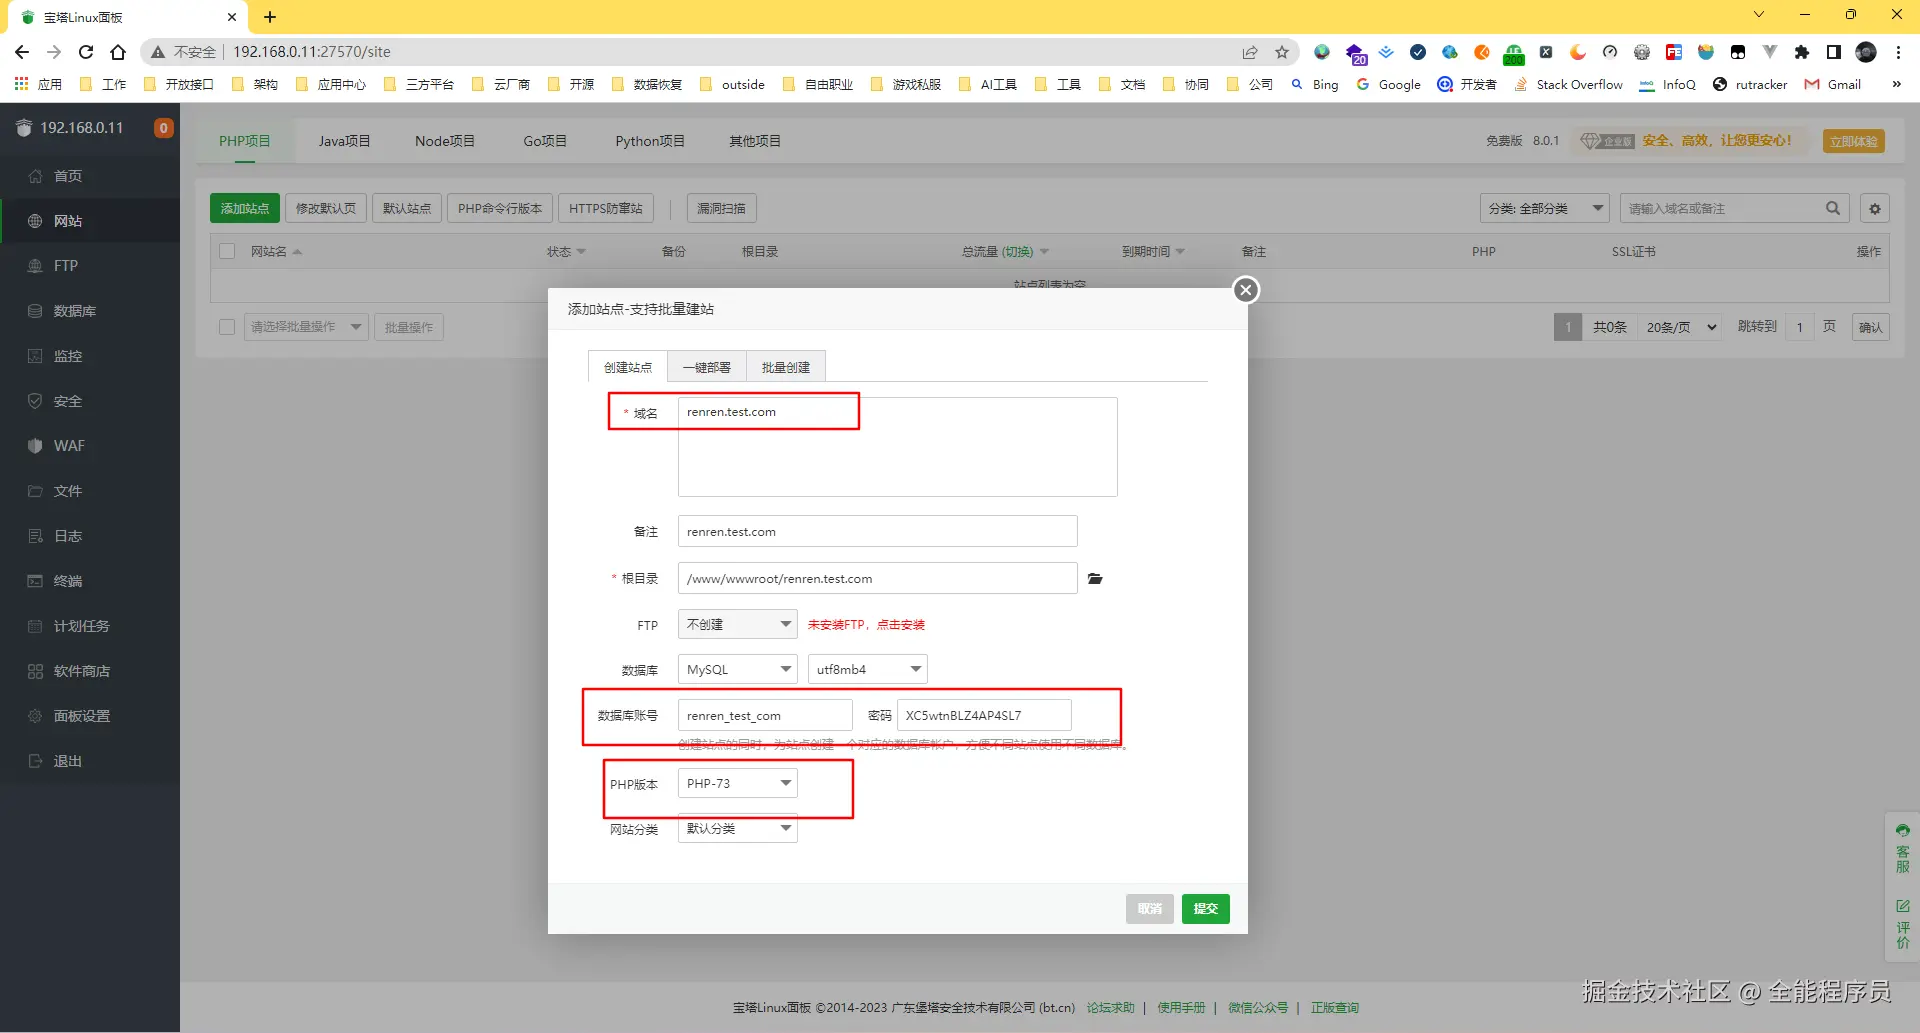Open the browser extensions puzzle icon
The image size is (1920, 1033).
[x=1802, y=52]
